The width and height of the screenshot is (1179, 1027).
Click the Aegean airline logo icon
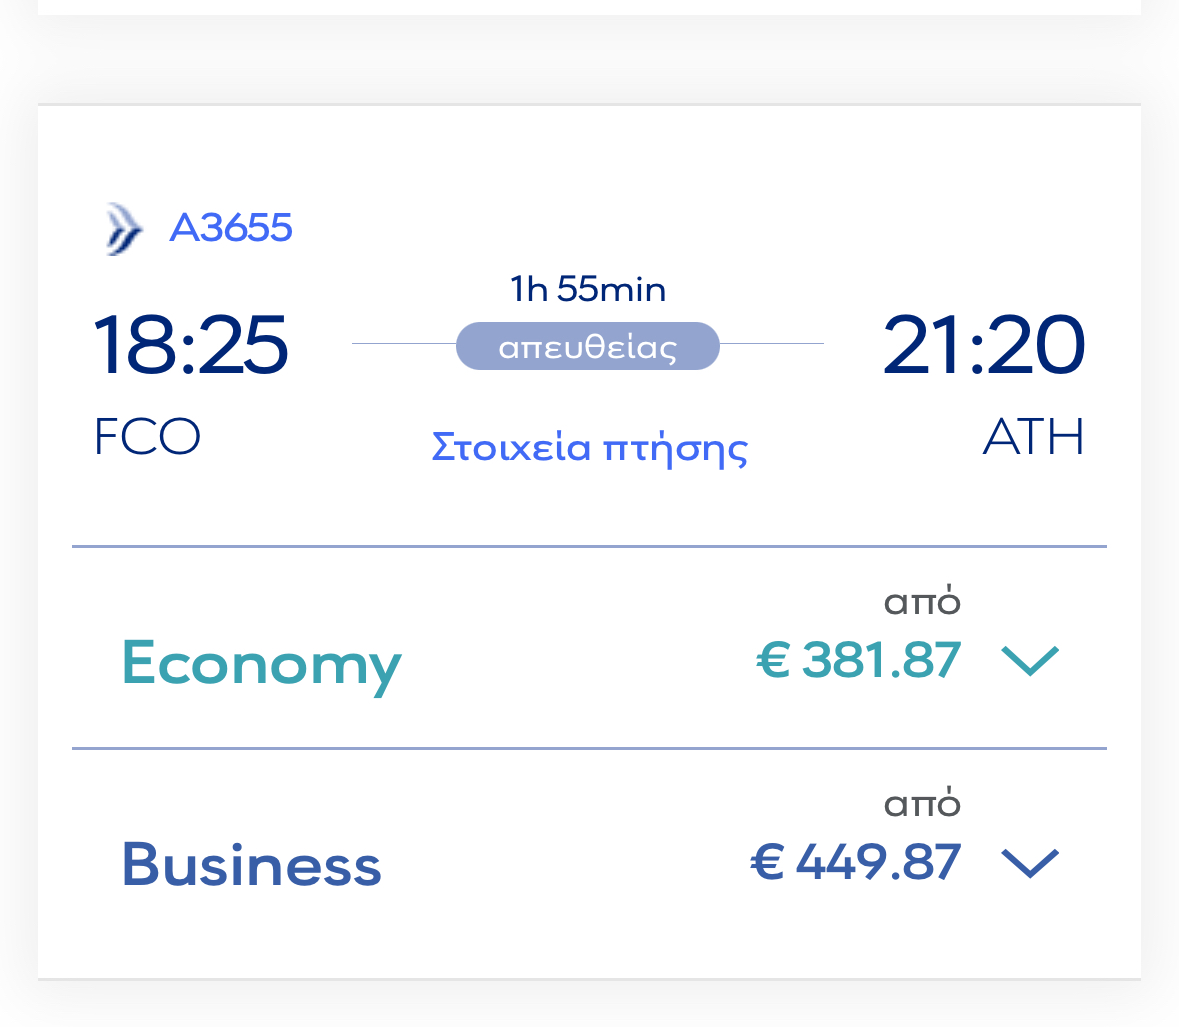pos(124,229)
